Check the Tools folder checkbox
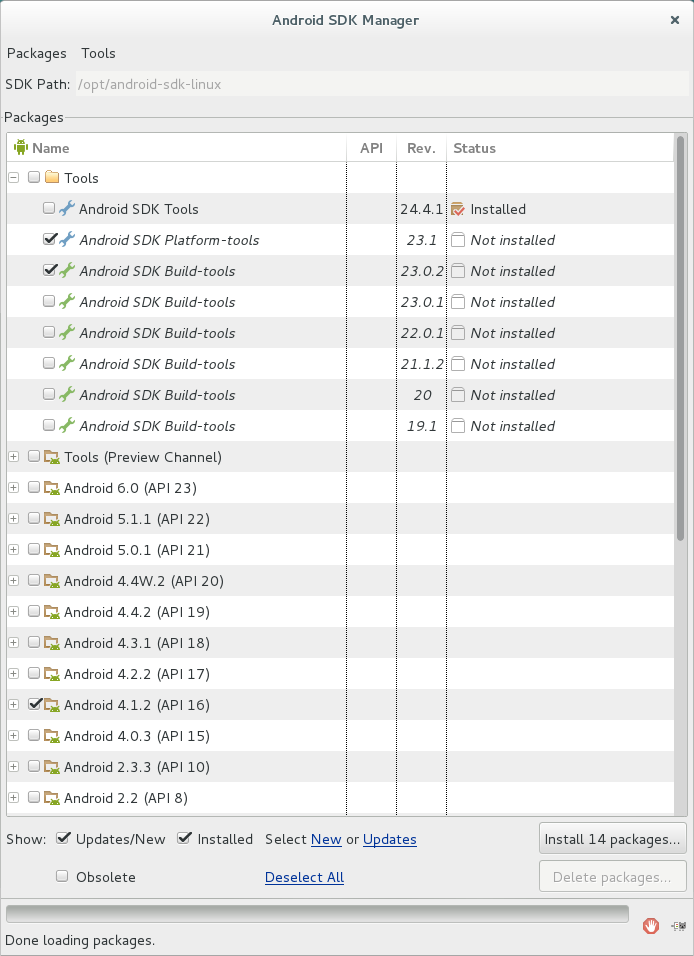This screenshot has height=956, width=694. coord(34,177)
